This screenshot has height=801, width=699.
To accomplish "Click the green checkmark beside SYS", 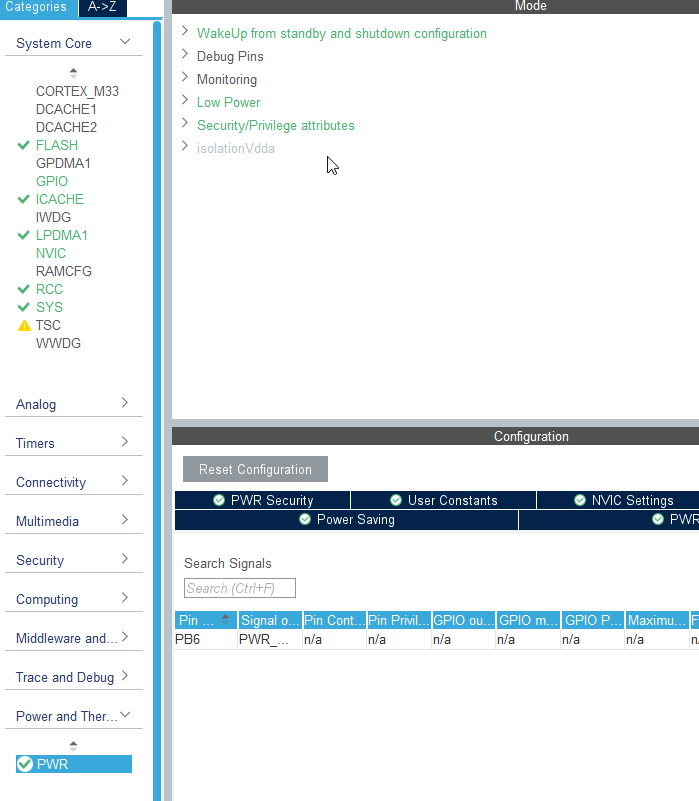I will 24,308.
